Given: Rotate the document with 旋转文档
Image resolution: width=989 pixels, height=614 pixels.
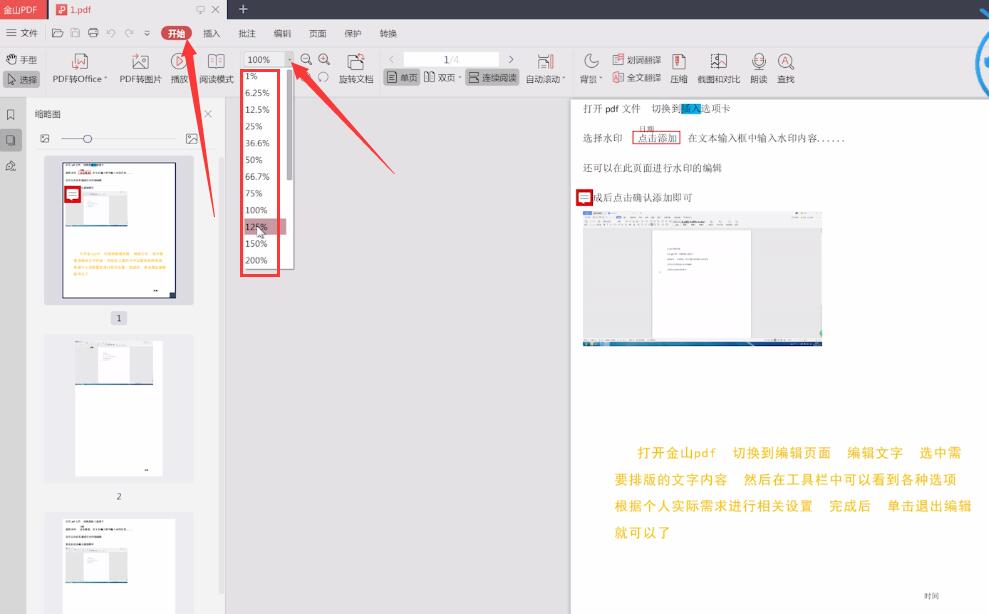Looking at the screenshot, I should pos(356,69).
